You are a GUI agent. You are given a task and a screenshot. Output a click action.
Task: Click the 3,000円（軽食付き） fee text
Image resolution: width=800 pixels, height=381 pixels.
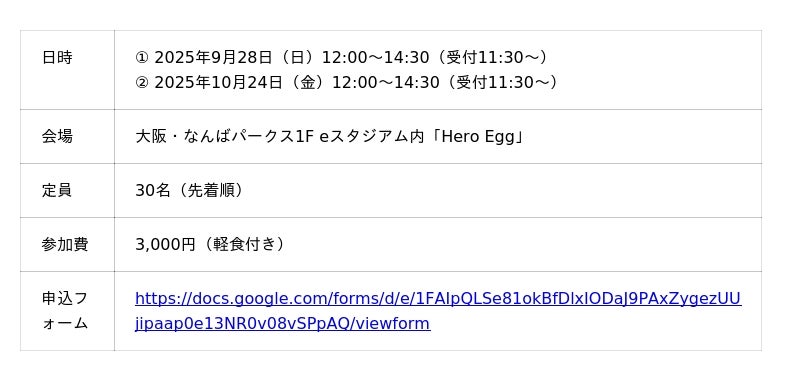tap(210, 244)
